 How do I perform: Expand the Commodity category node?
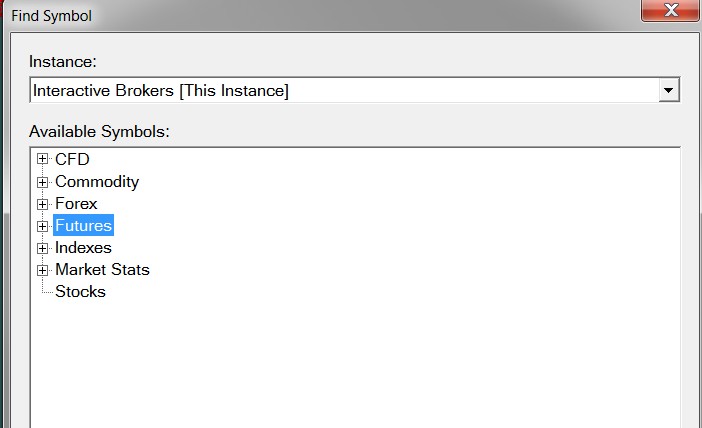[42, 182]
